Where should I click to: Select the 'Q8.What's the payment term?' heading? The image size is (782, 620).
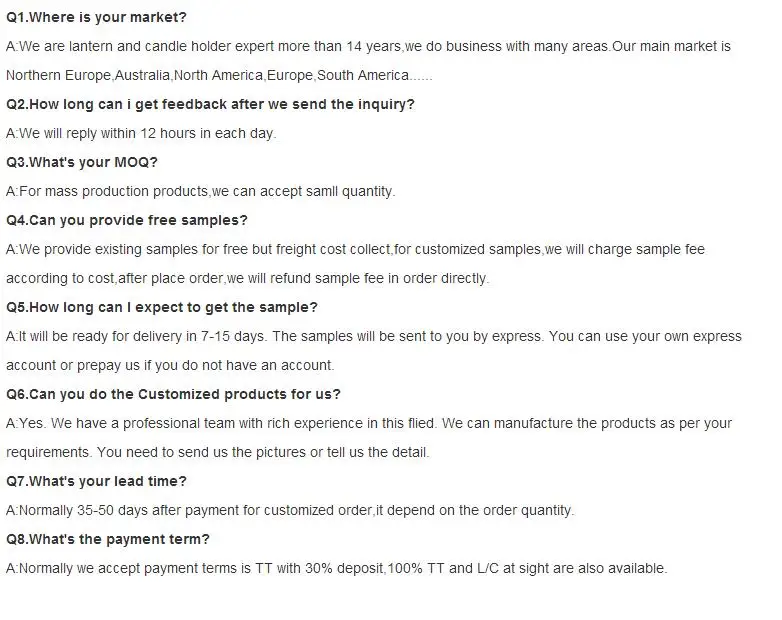(108, 539)
